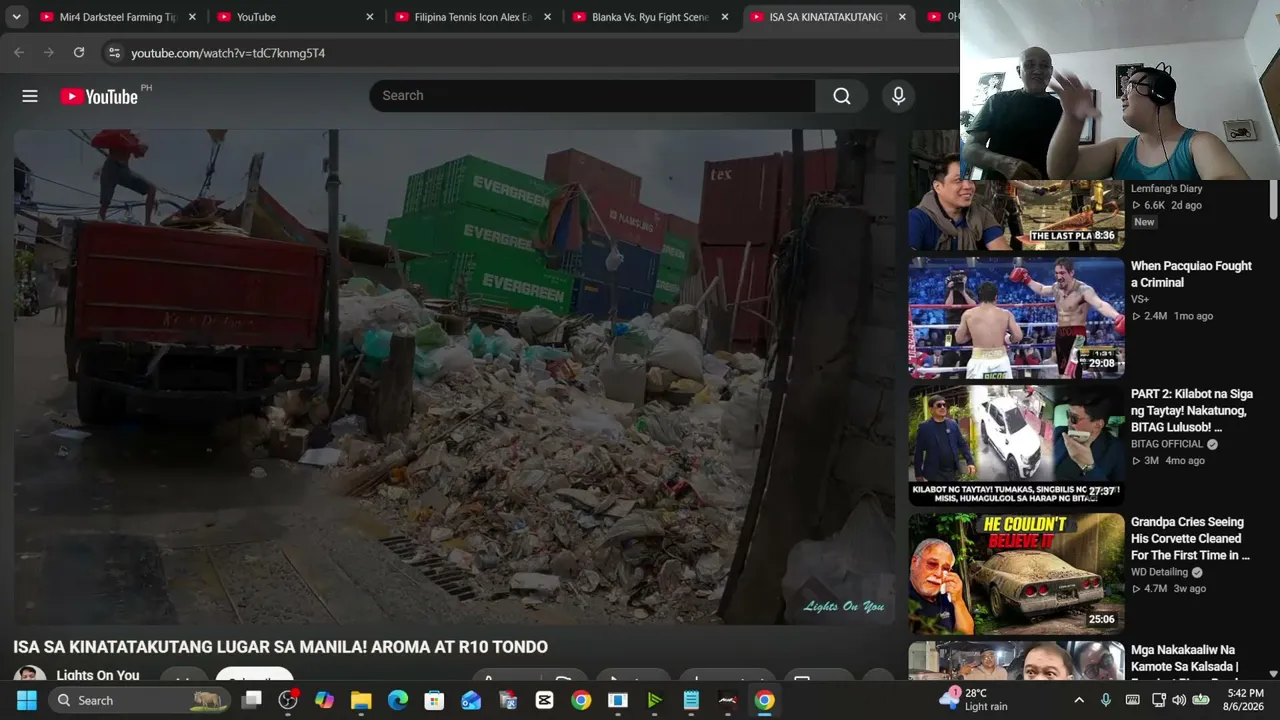Click the system tray keyboard icon
The width and height of the screenshot is (1280, 720).
(x=1133, y=700)
